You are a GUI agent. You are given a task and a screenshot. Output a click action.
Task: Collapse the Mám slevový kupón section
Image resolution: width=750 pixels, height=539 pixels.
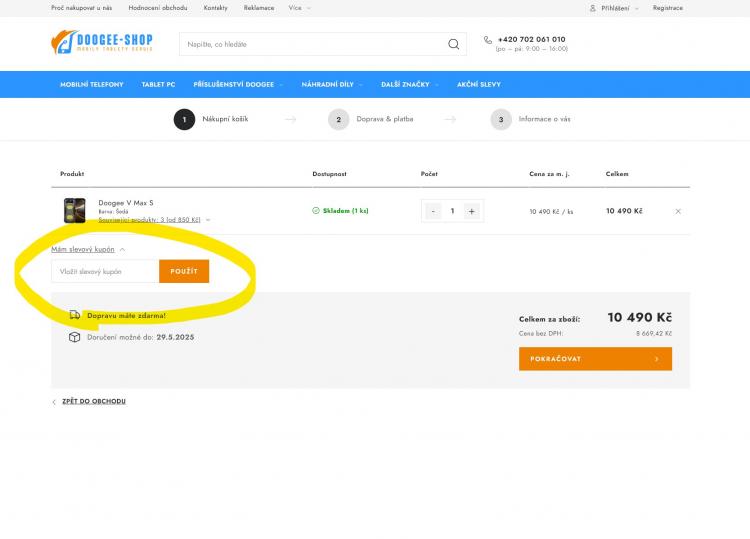(x=88, y=249)
